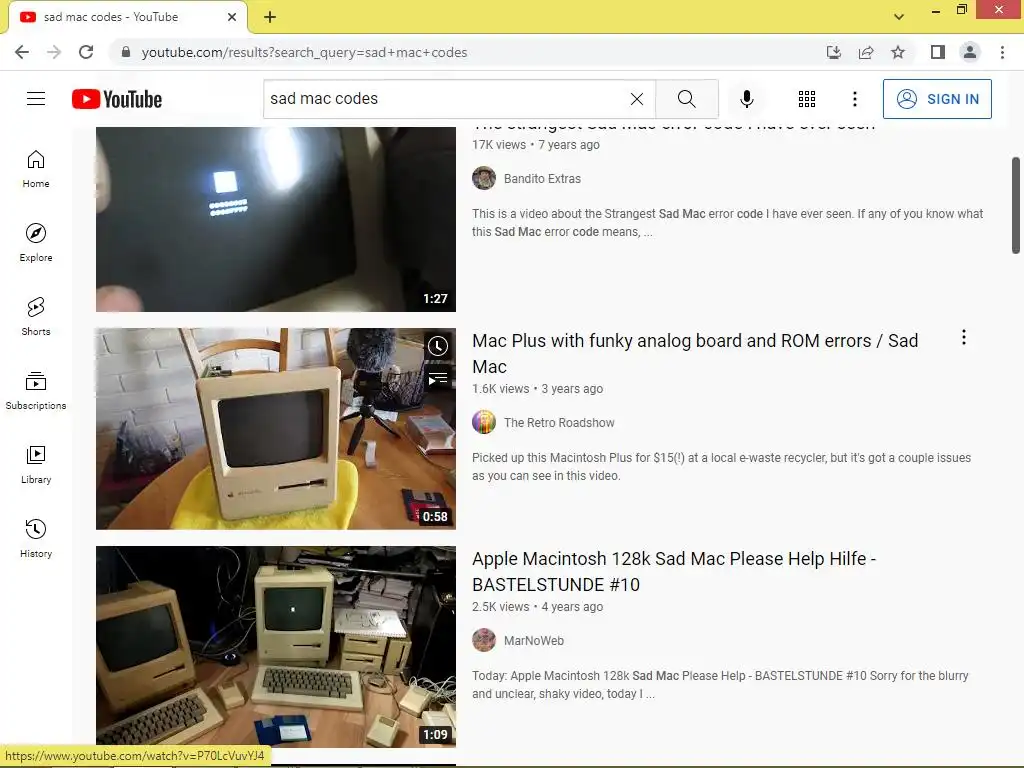Click the 'Today: Apple Macintosh 128k' description
Screen dimensions: 1024x768
[x=720, y=685]
